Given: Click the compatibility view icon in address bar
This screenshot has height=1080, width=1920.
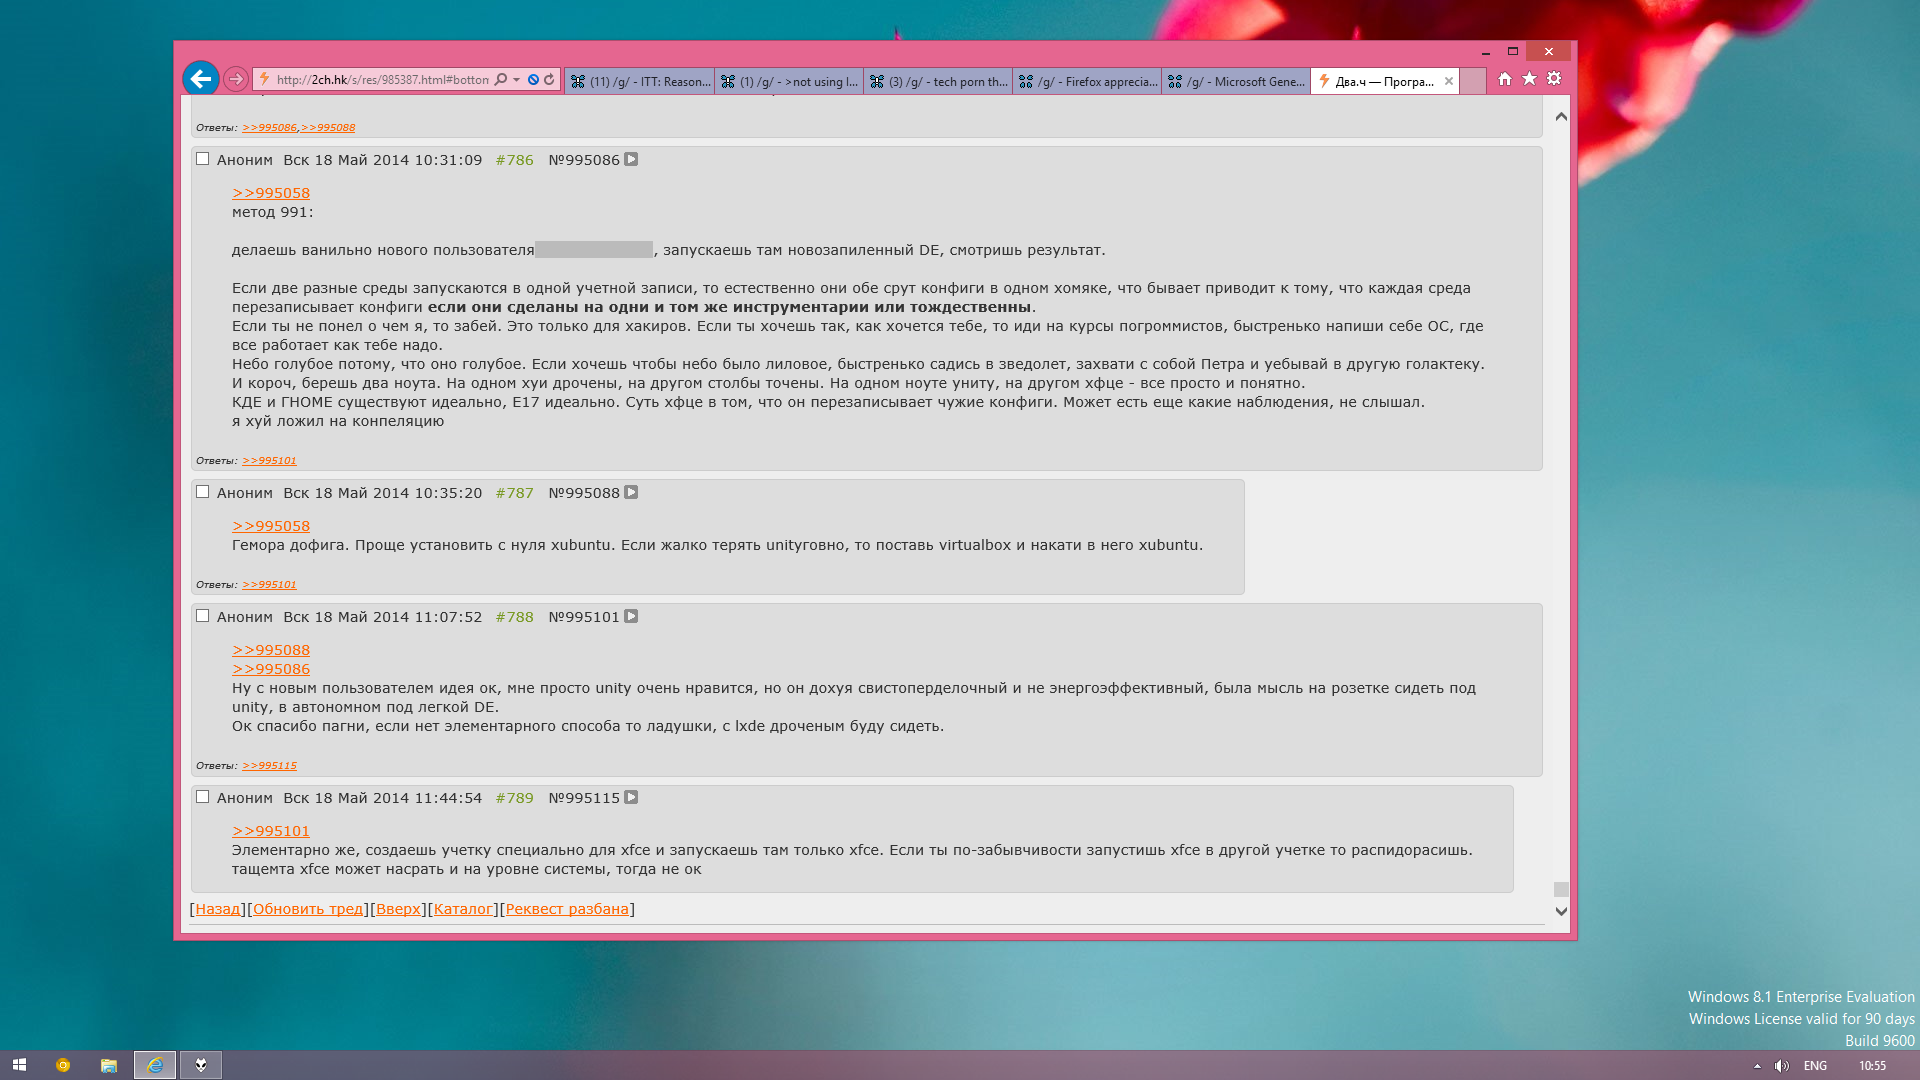Looking at the screenshot, I should click(x=533, y=80).
